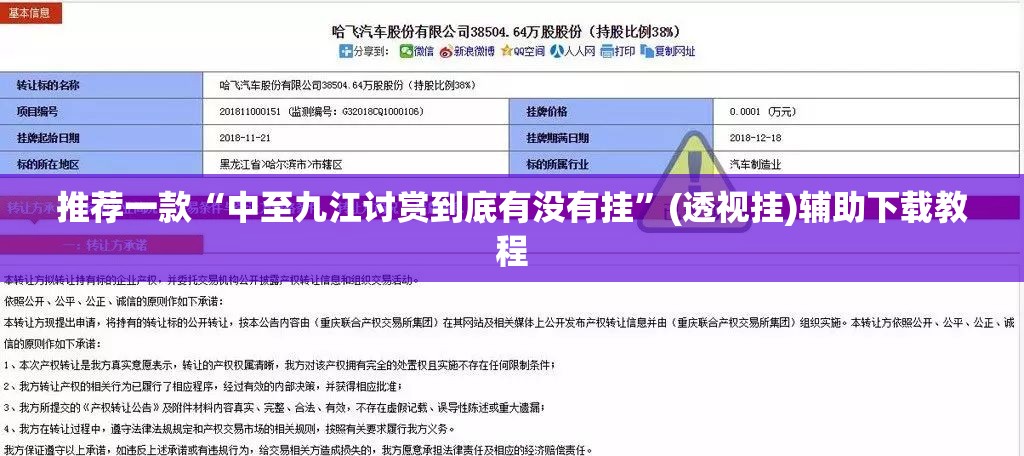Click the start date 2018-11-21
This screenshot has height=456, width=1024.
pos(245,138)
